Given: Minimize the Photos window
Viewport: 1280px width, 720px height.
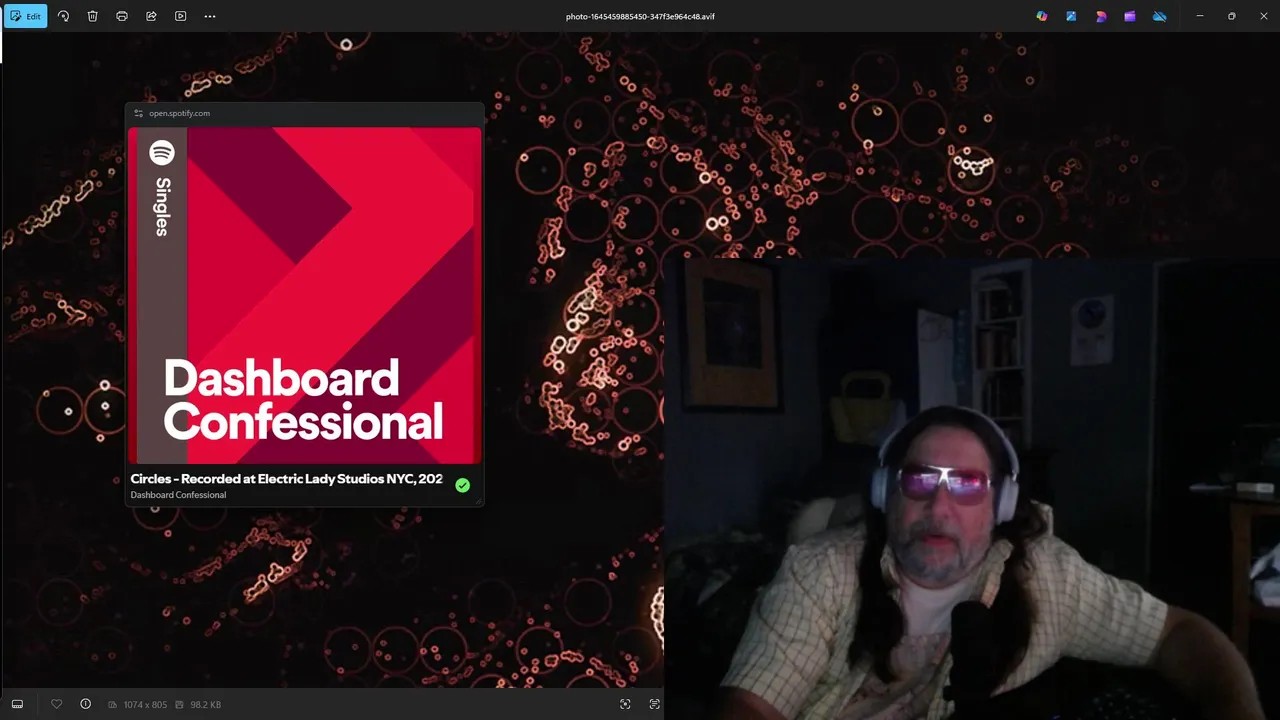Looking at the screenshot, I should point(1200,16).
